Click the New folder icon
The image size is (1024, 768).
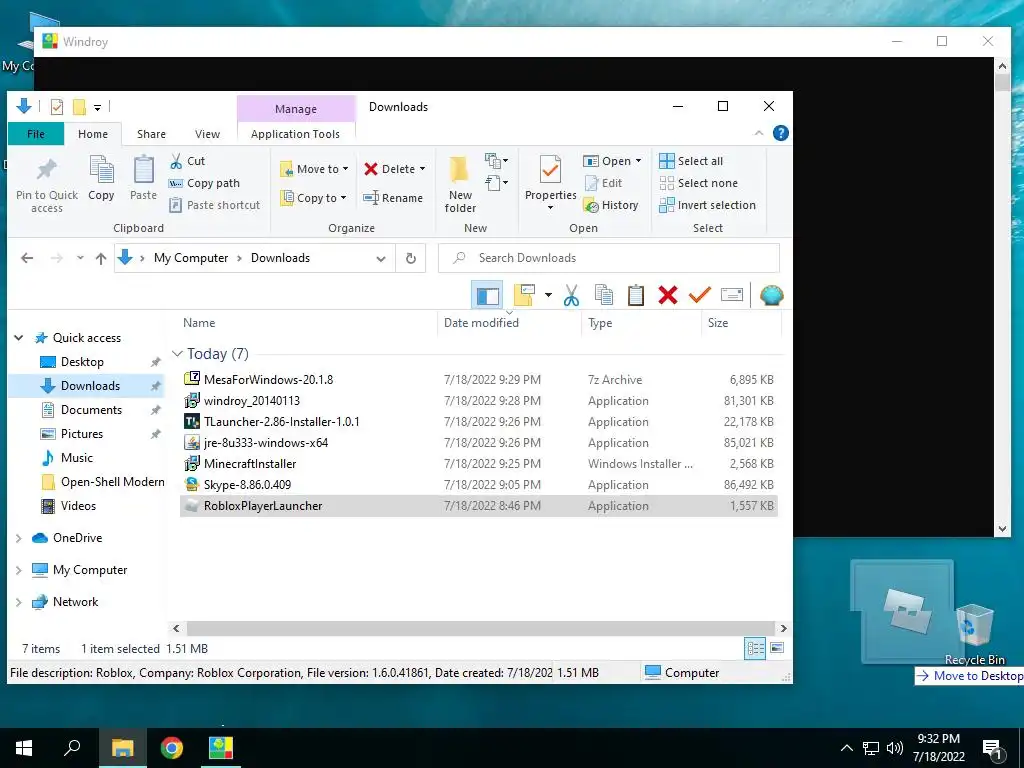click(460, 170)
